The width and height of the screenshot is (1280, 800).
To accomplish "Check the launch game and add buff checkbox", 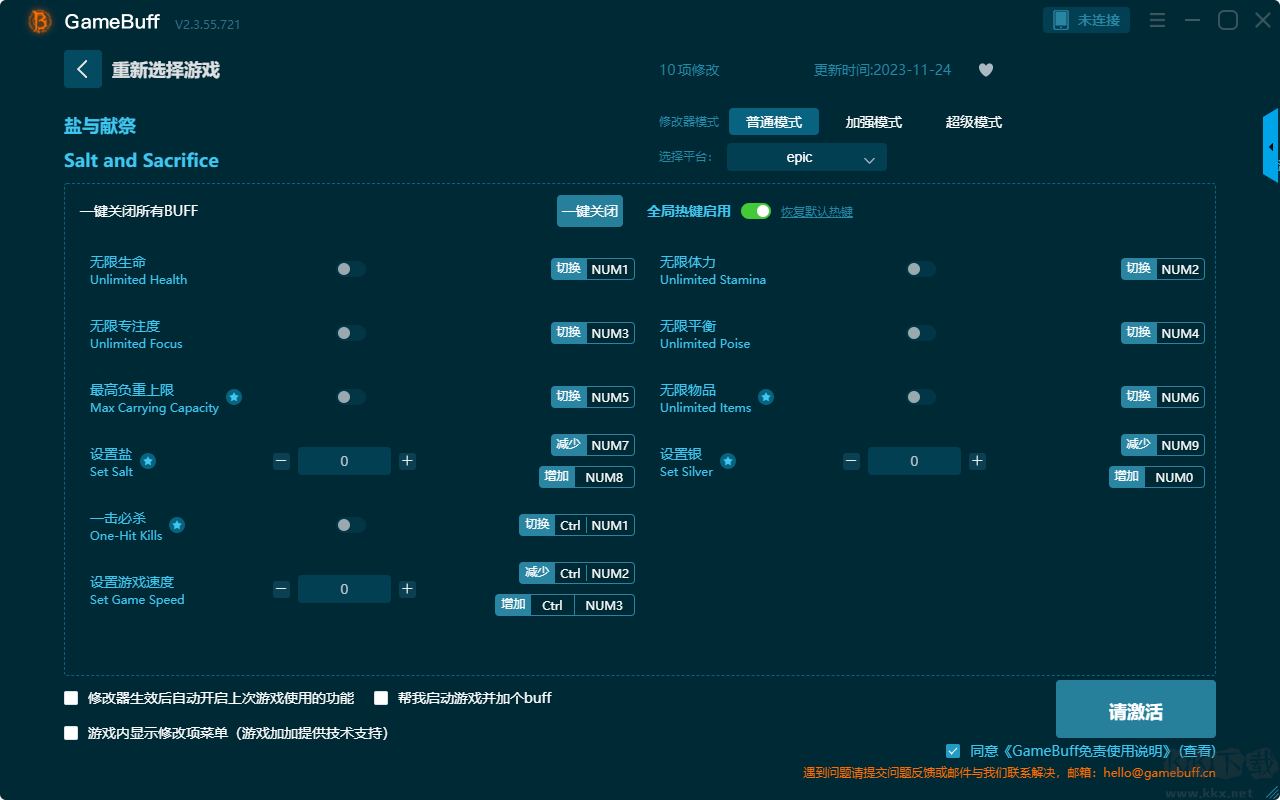I will pyautogui.click(x=381, y=698).
